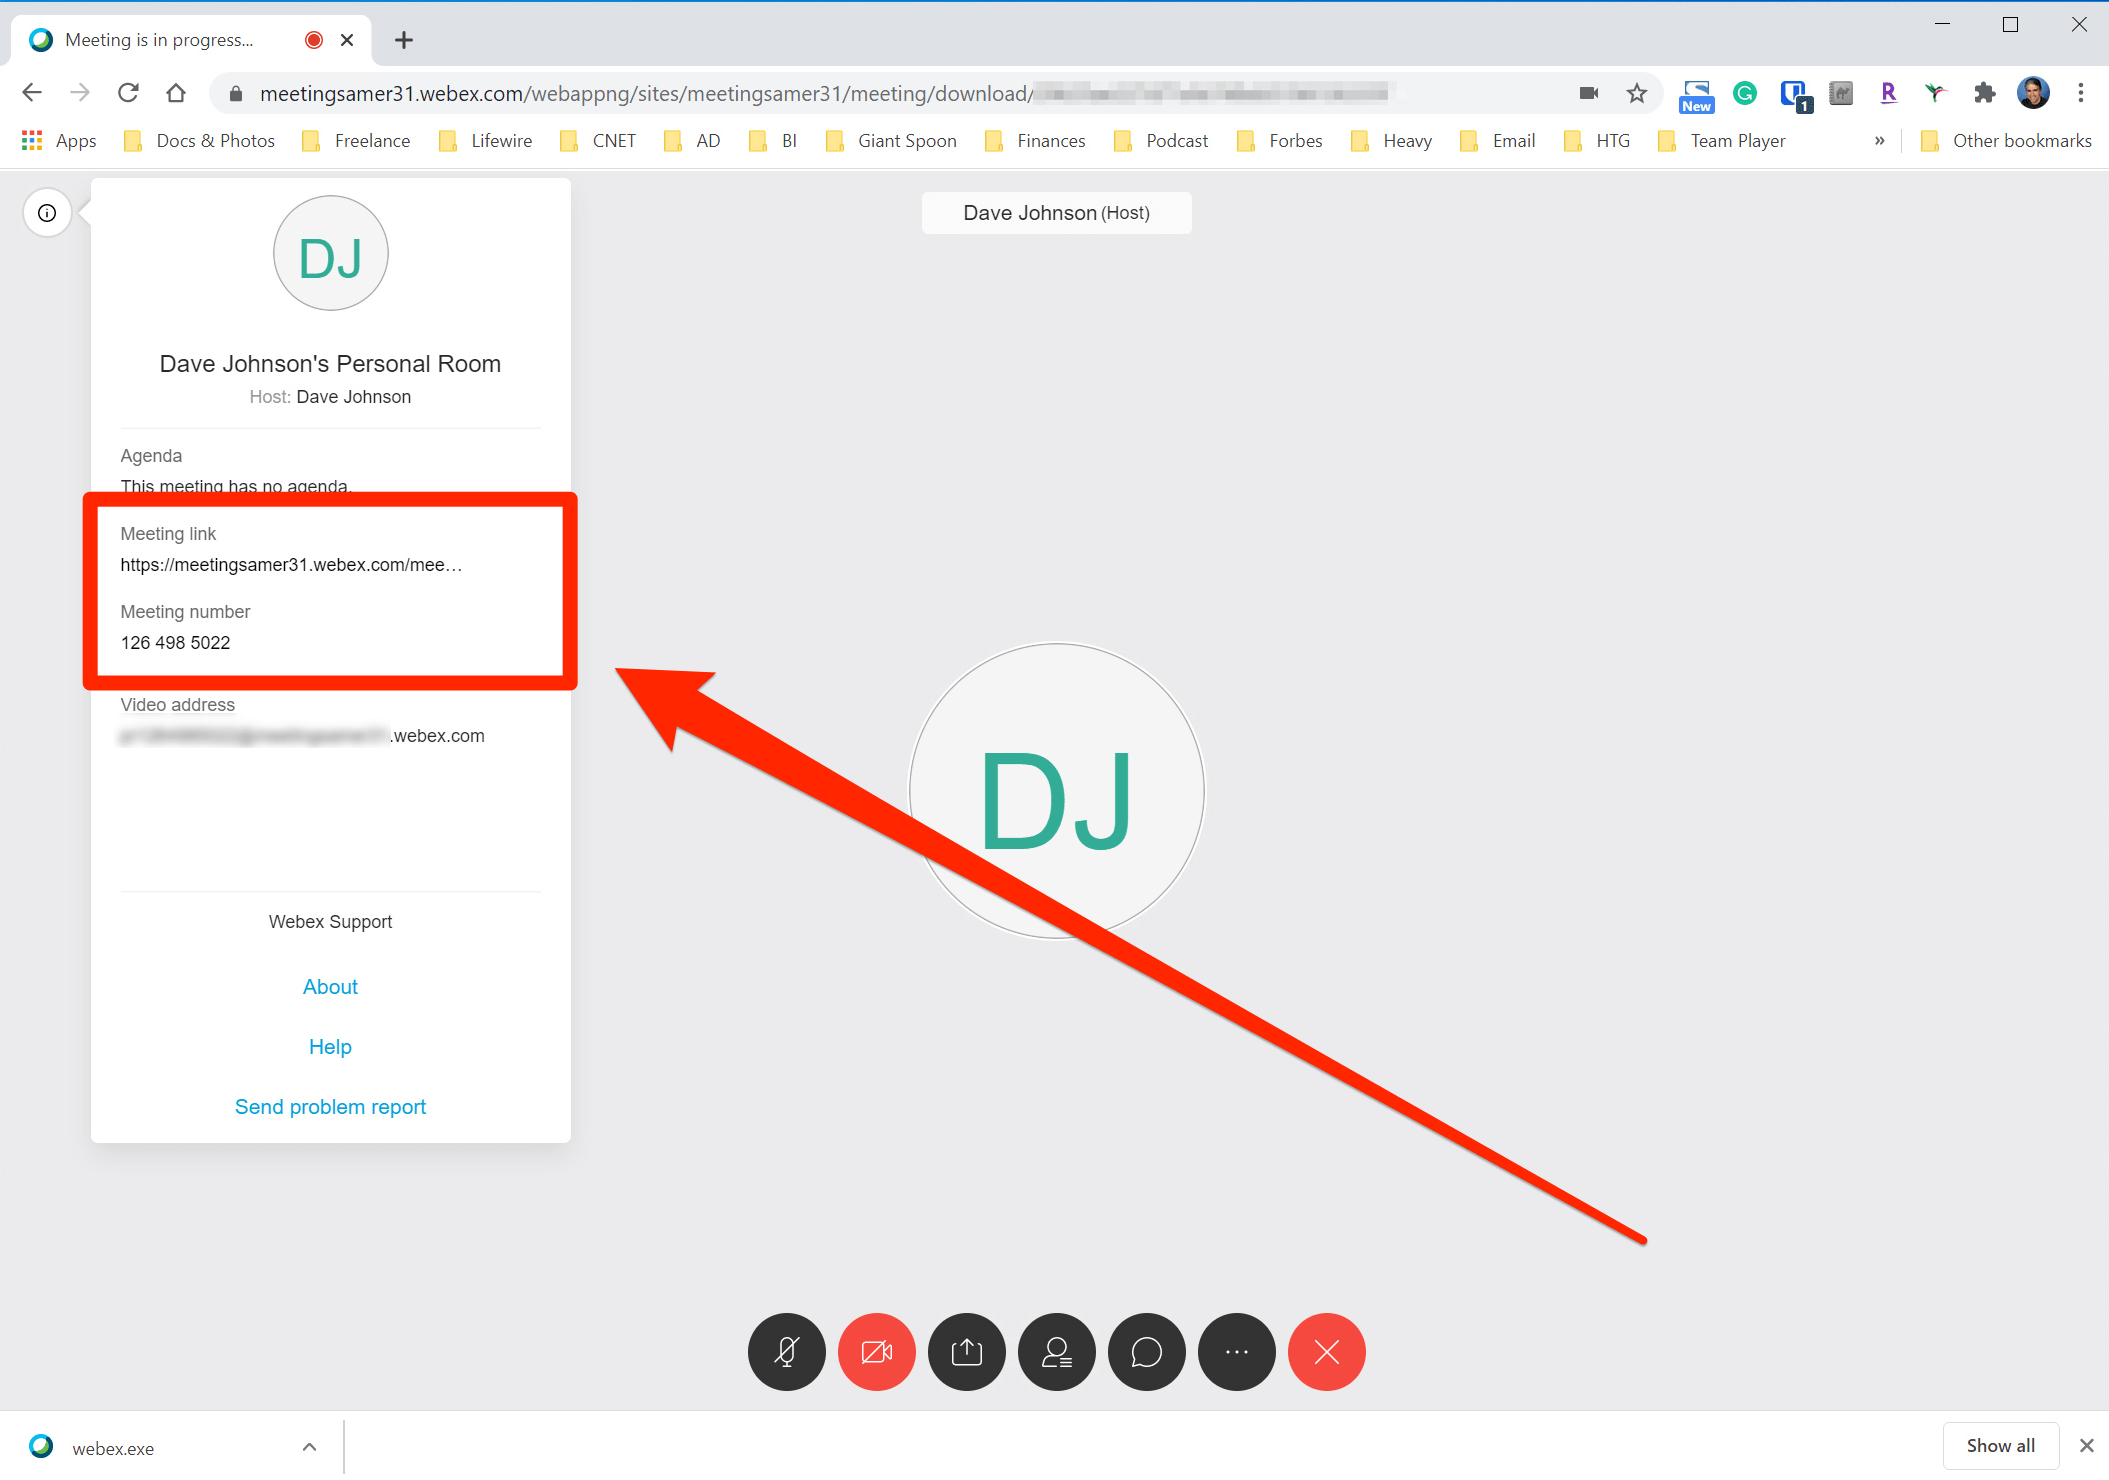The width and height of the screenshot is (2109, 1480).
Task: Open the Lifewire bookmarks folder
Action: click(x=486, y=141)
